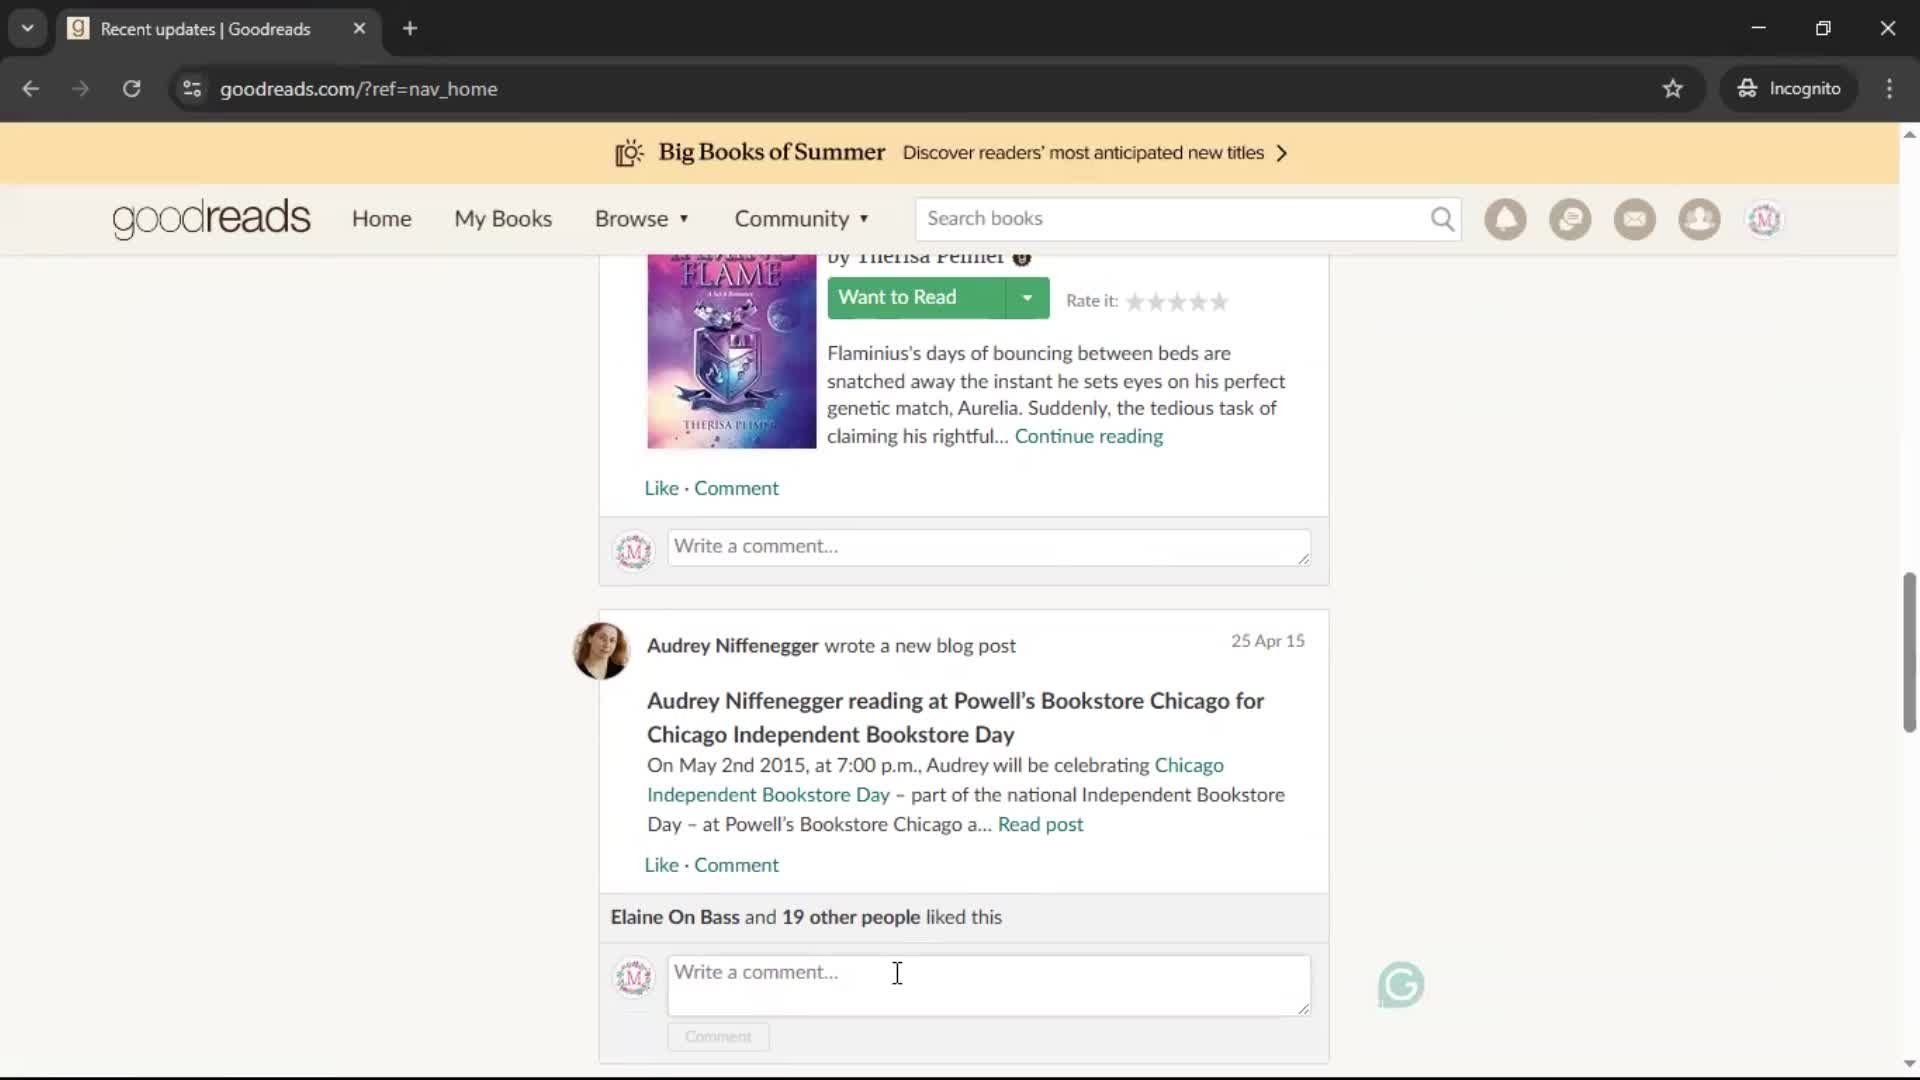Click the Incognito indicator

click(x=1789, y=88)
